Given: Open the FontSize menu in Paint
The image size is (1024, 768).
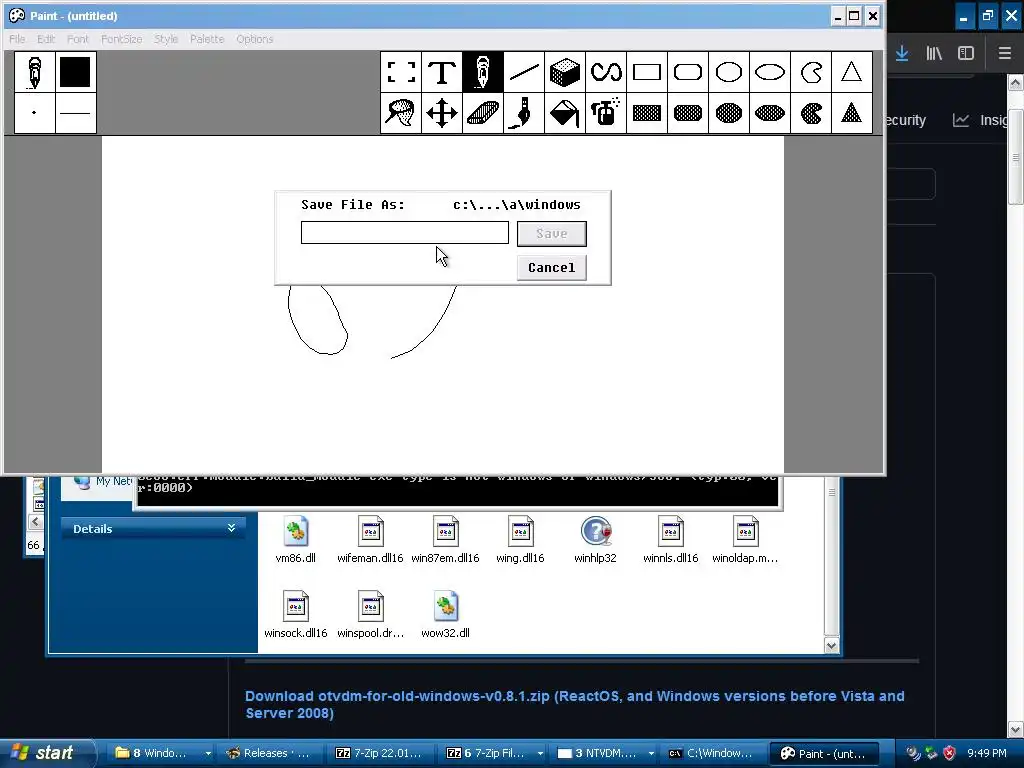Looking at the screenshot, I should (x=121, y=39).
